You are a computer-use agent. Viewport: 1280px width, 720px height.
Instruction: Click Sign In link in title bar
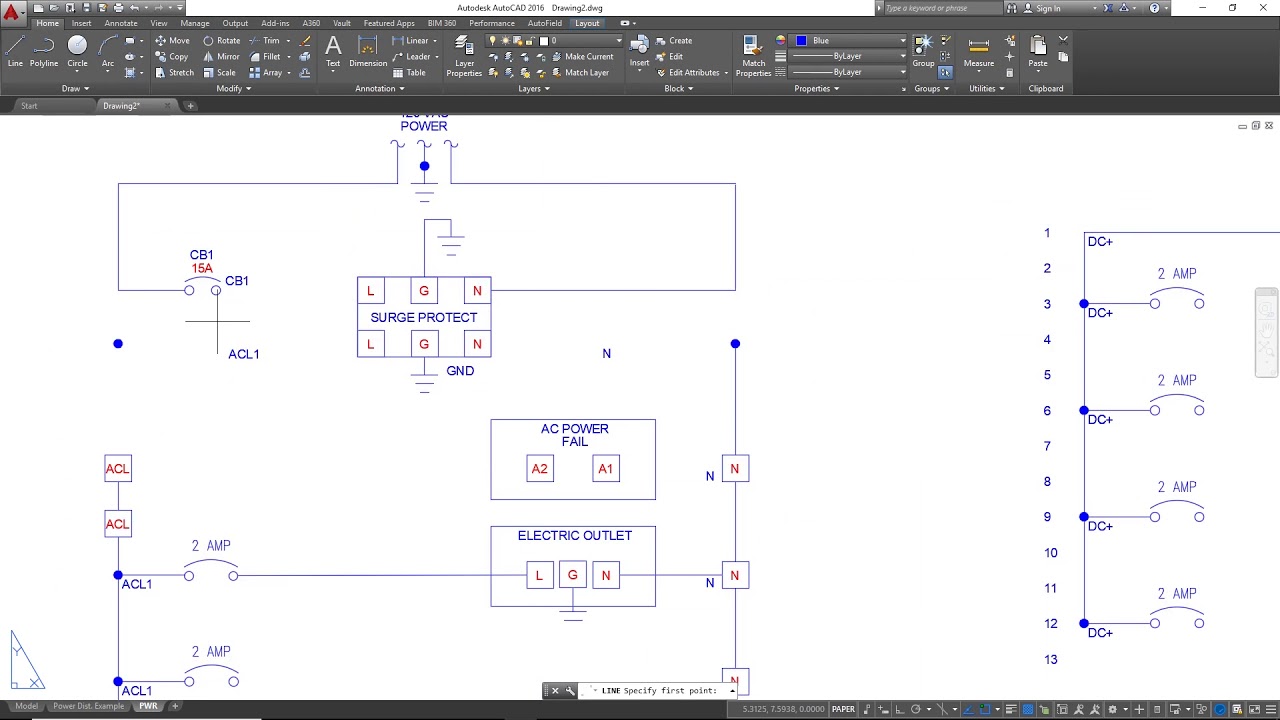pos(1048,8)
